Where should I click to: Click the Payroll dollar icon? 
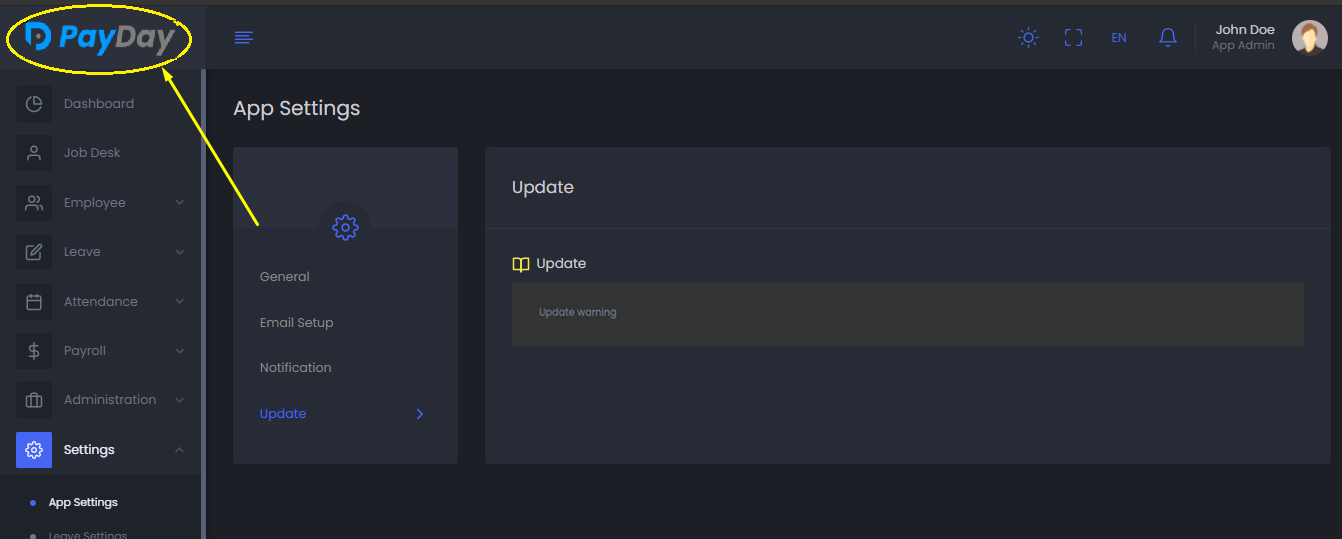[34, 351]
